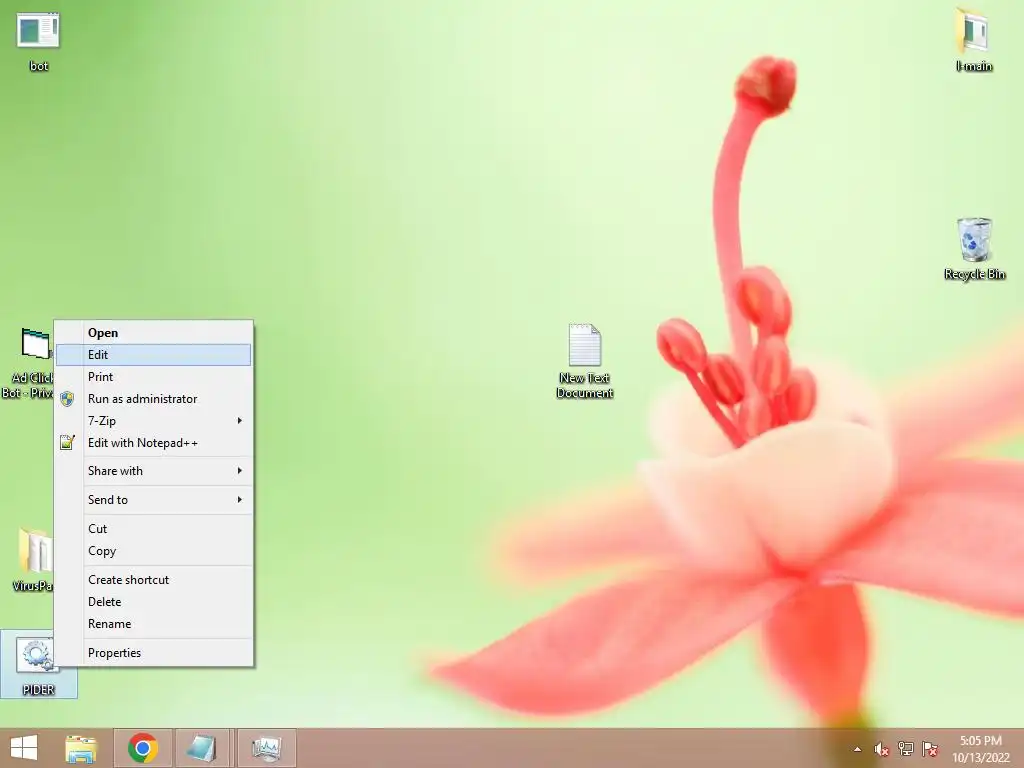Open Properties from context menu

coord(153,653)
